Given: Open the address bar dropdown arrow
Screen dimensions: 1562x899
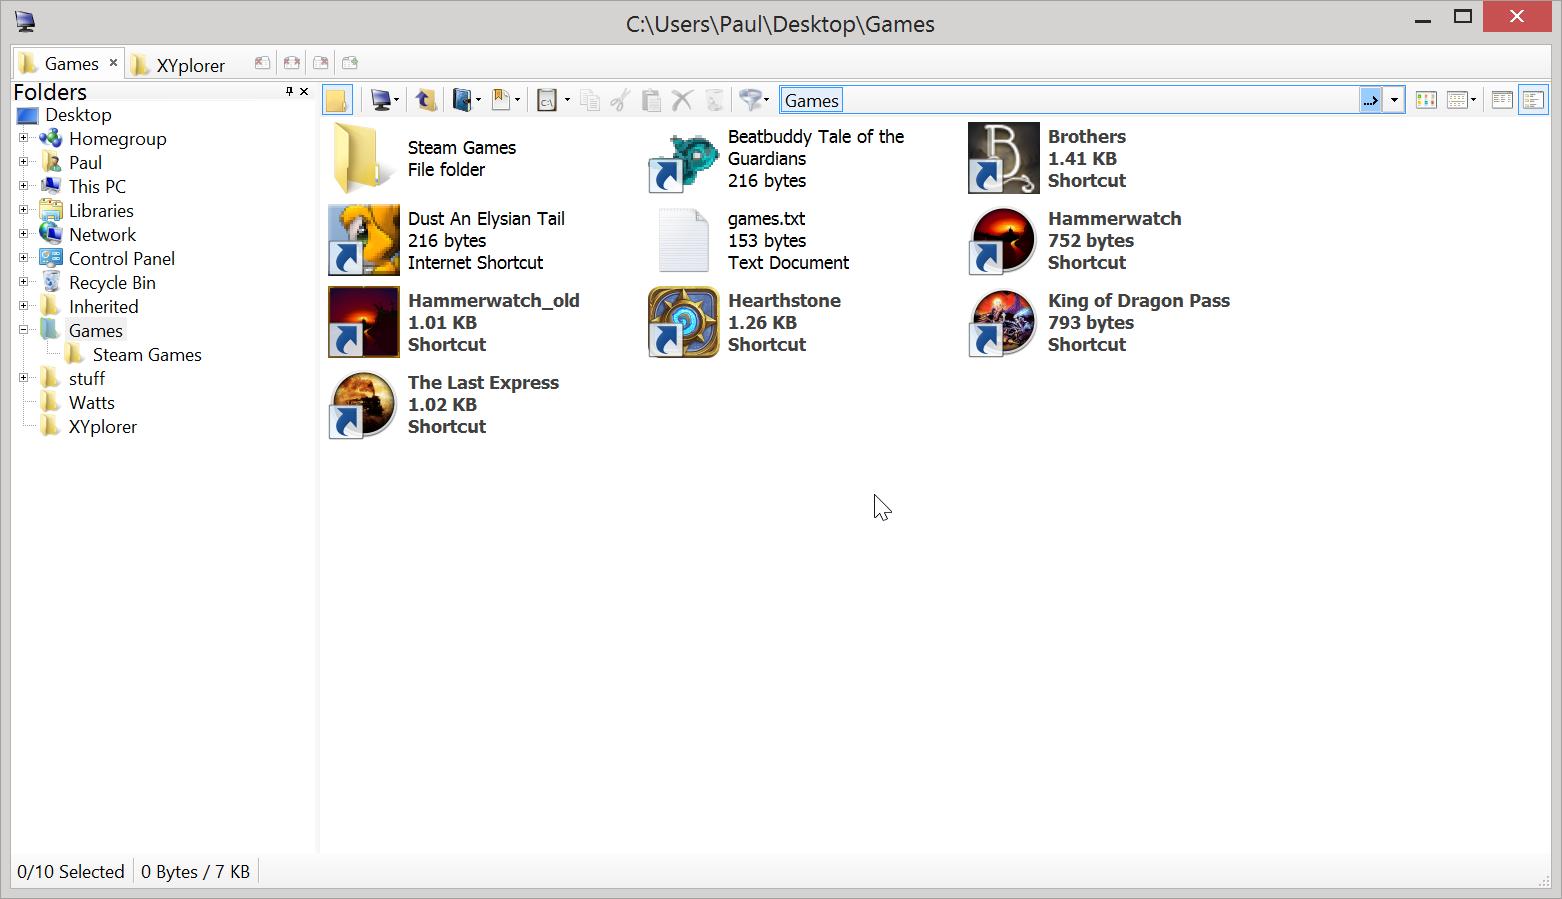Looking at the screenshot, I should click(1394, 99).
